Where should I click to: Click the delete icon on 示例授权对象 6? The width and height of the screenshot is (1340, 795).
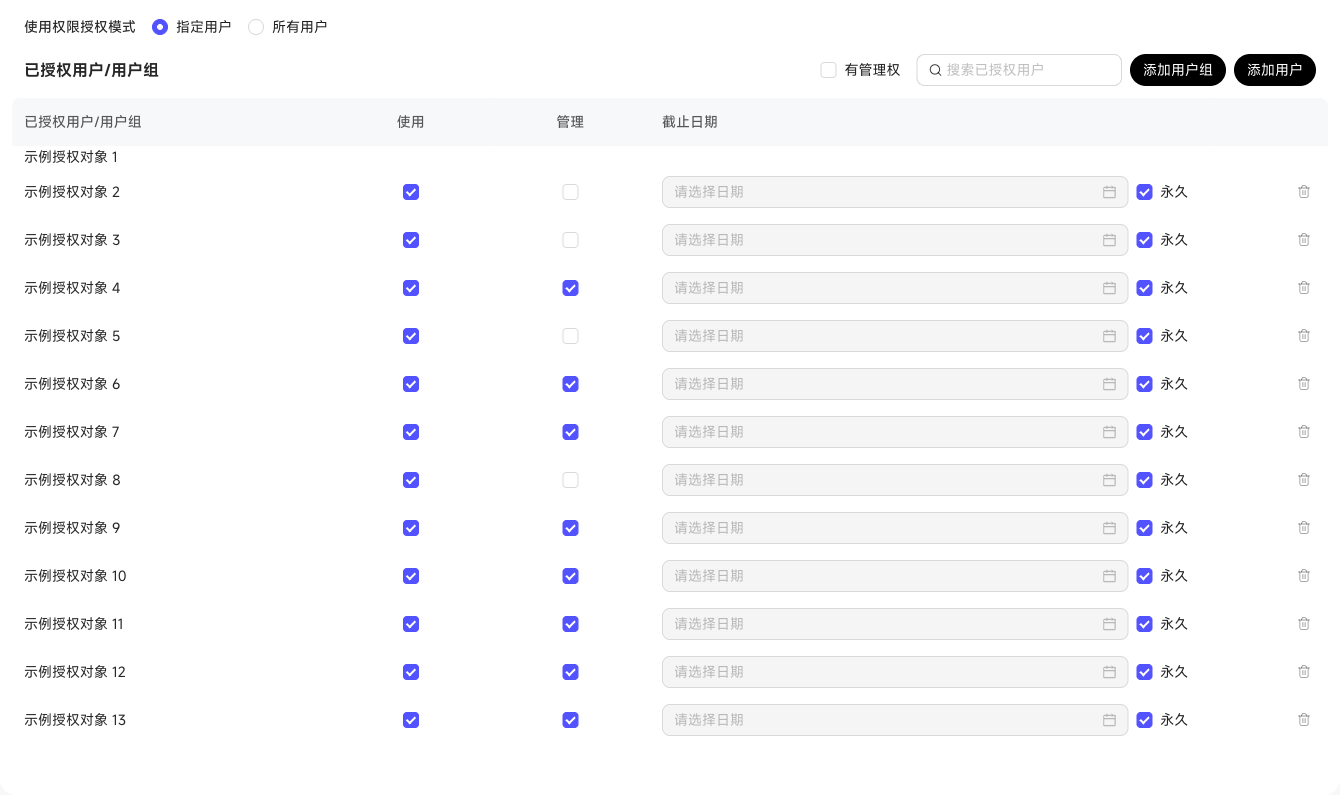(x=1304, y=384)
